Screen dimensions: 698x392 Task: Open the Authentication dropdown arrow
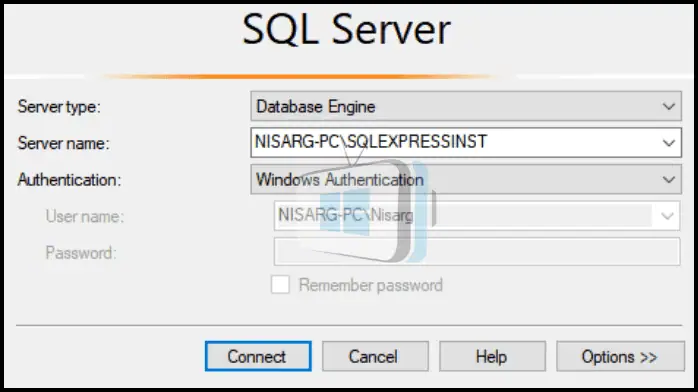tap(669, 179)
